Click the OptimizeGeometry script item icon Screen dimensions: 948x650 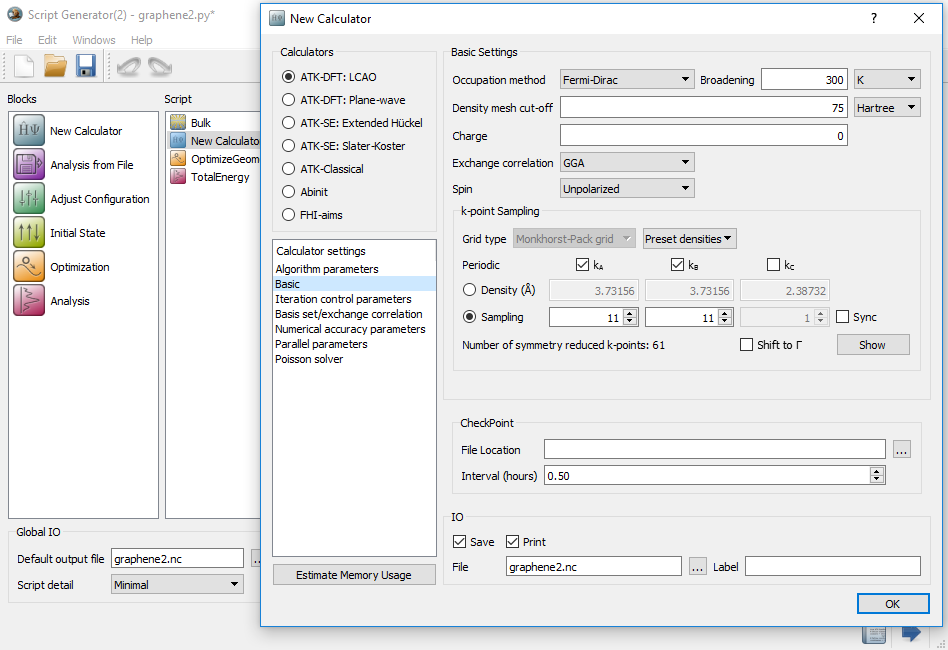click(x=178, y=158)
